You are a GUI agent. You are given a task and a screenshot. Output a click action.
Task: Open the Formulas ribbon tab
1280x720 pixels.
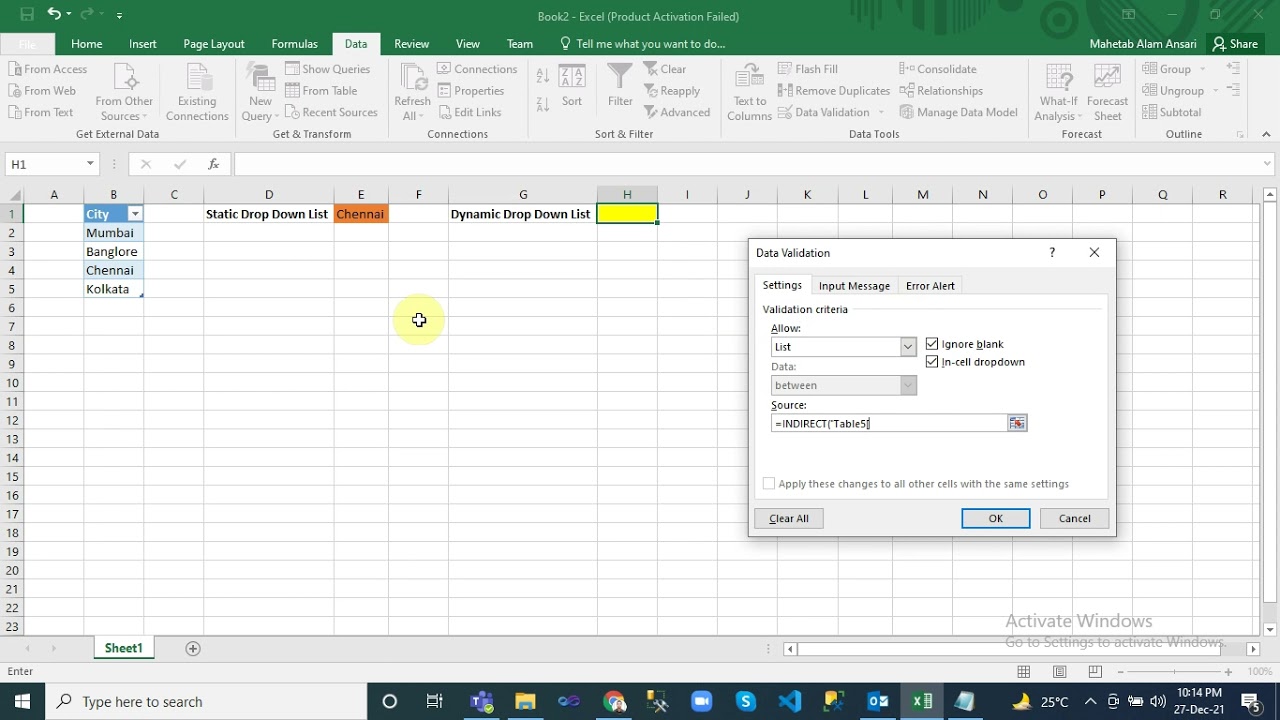pos(294,44)
